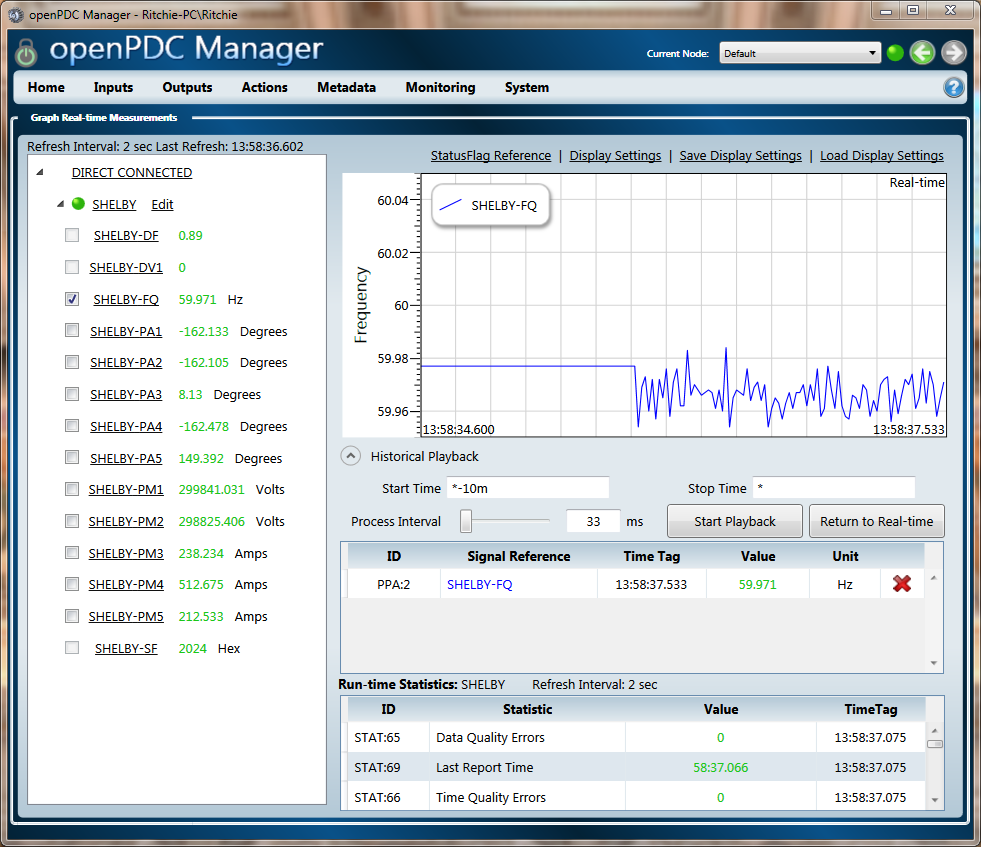The width and height of the screenshot is (981, 847).
Task: Check the SHELBY-PA1 checkbox
Action: pos(72,330)
